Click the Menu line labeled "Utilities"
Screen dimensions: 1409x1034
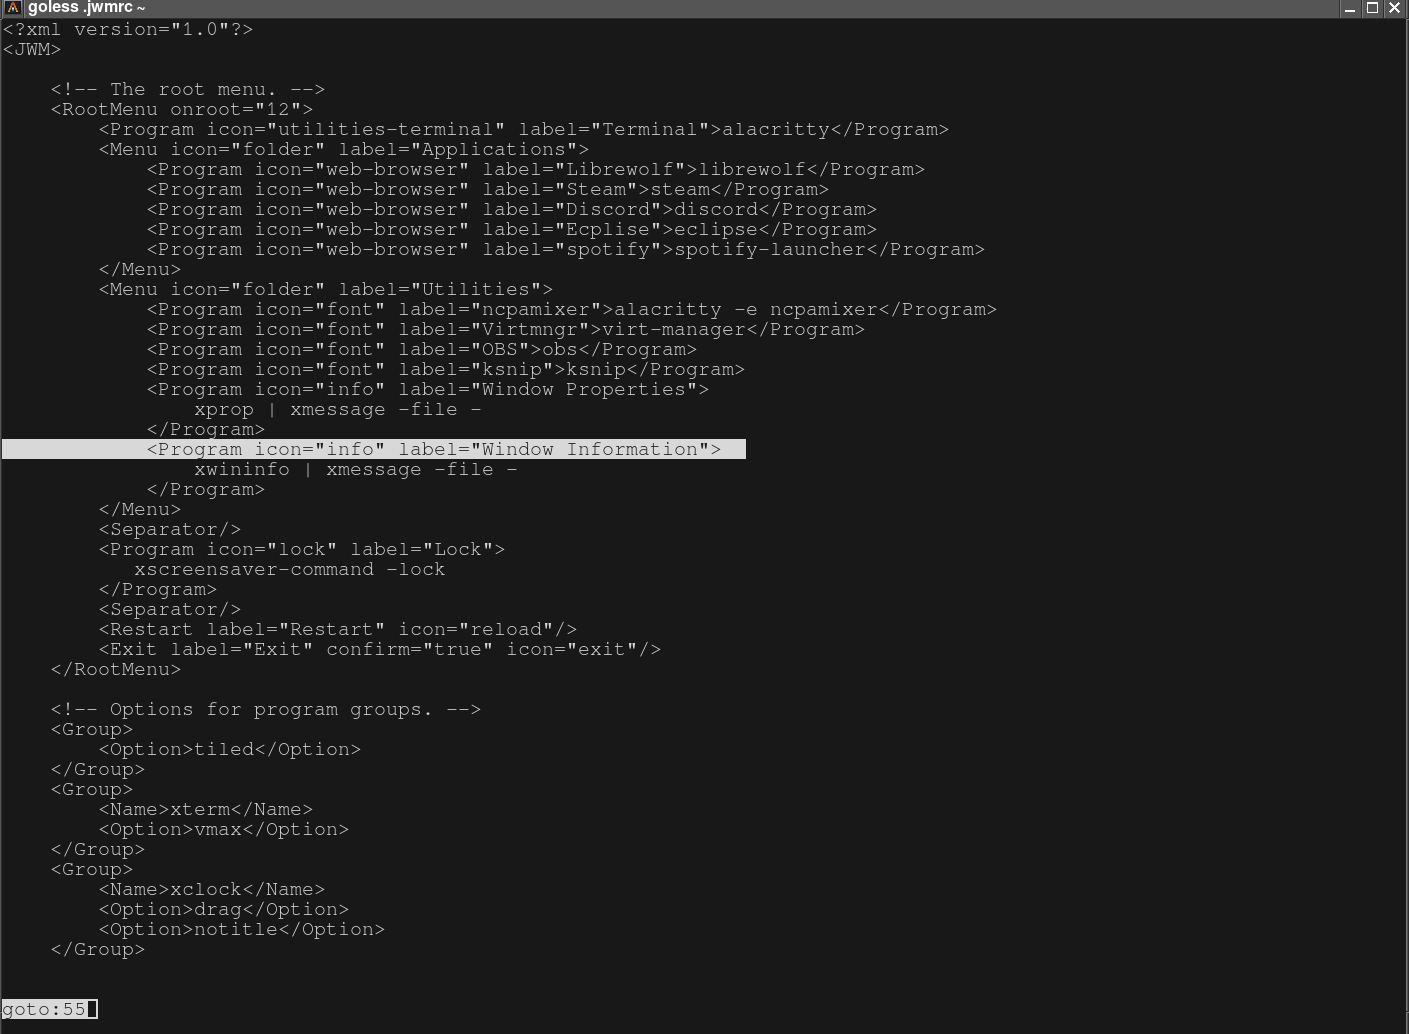[325, 290]
